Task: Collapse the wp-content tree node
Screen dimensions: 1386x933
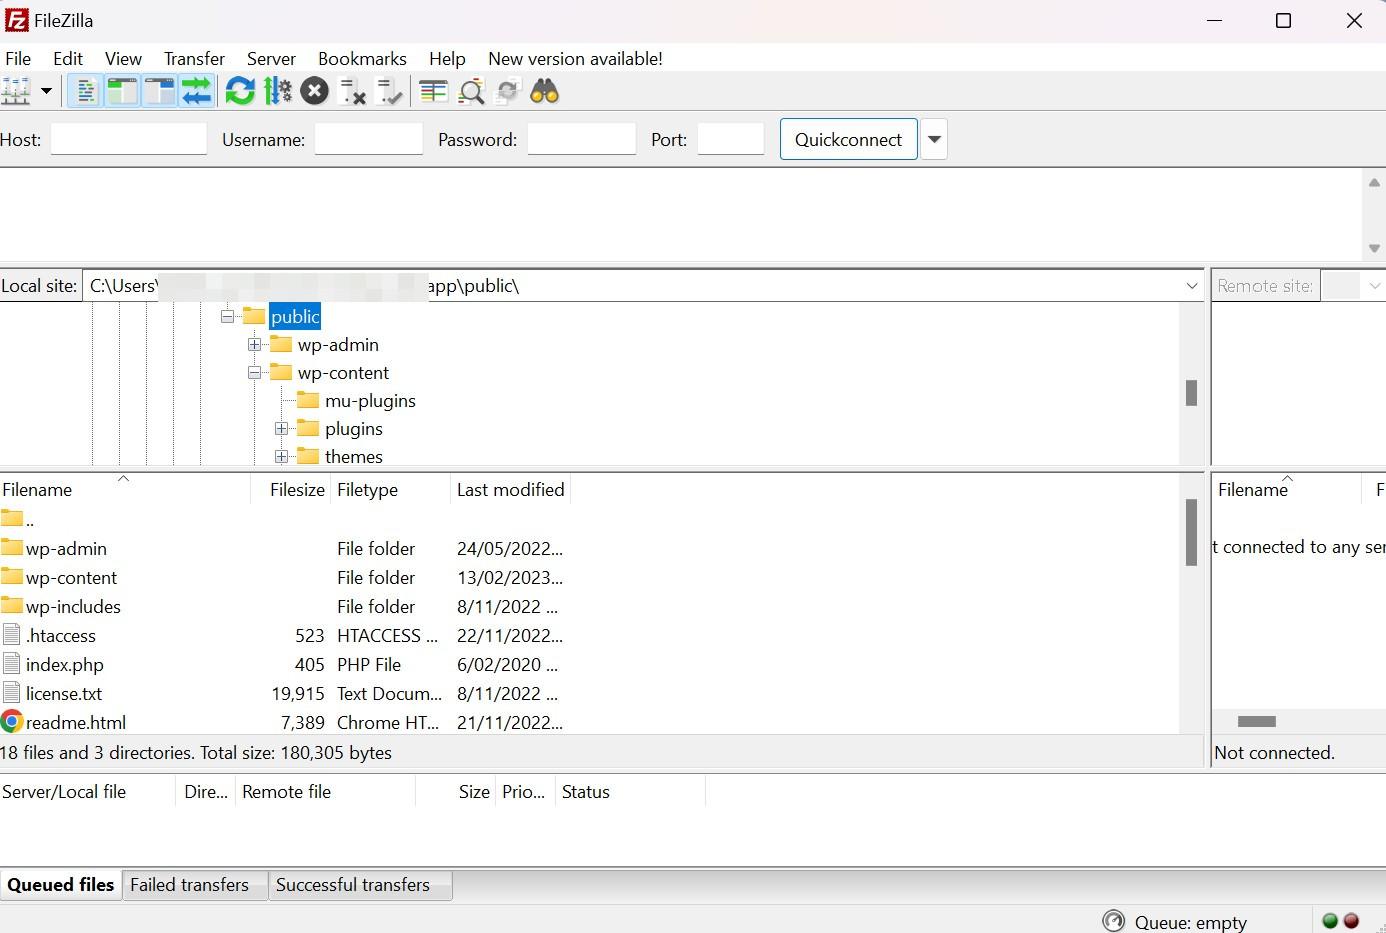Action: [x=255, y=373]
